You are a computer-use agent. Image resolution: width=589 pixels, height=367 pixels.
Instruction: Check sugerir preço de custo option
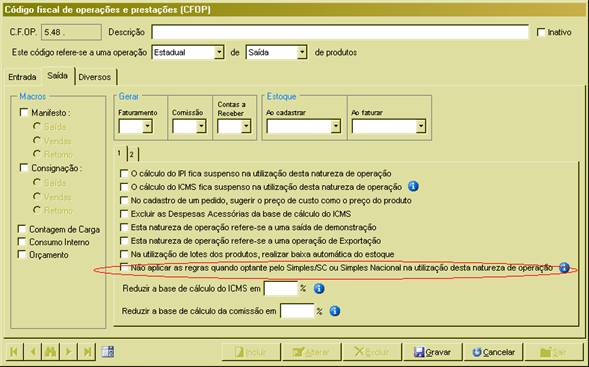pyautogui.click(x=124, y=200)
